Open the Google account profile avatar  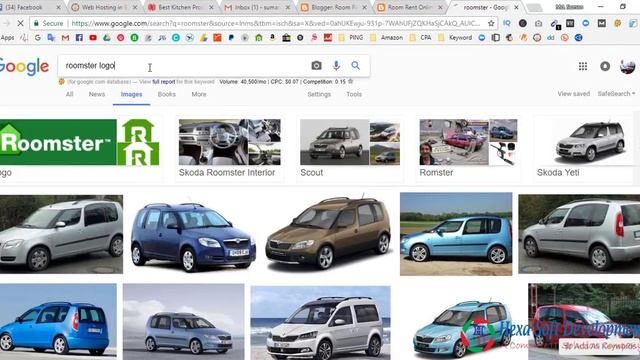point(627,66)
